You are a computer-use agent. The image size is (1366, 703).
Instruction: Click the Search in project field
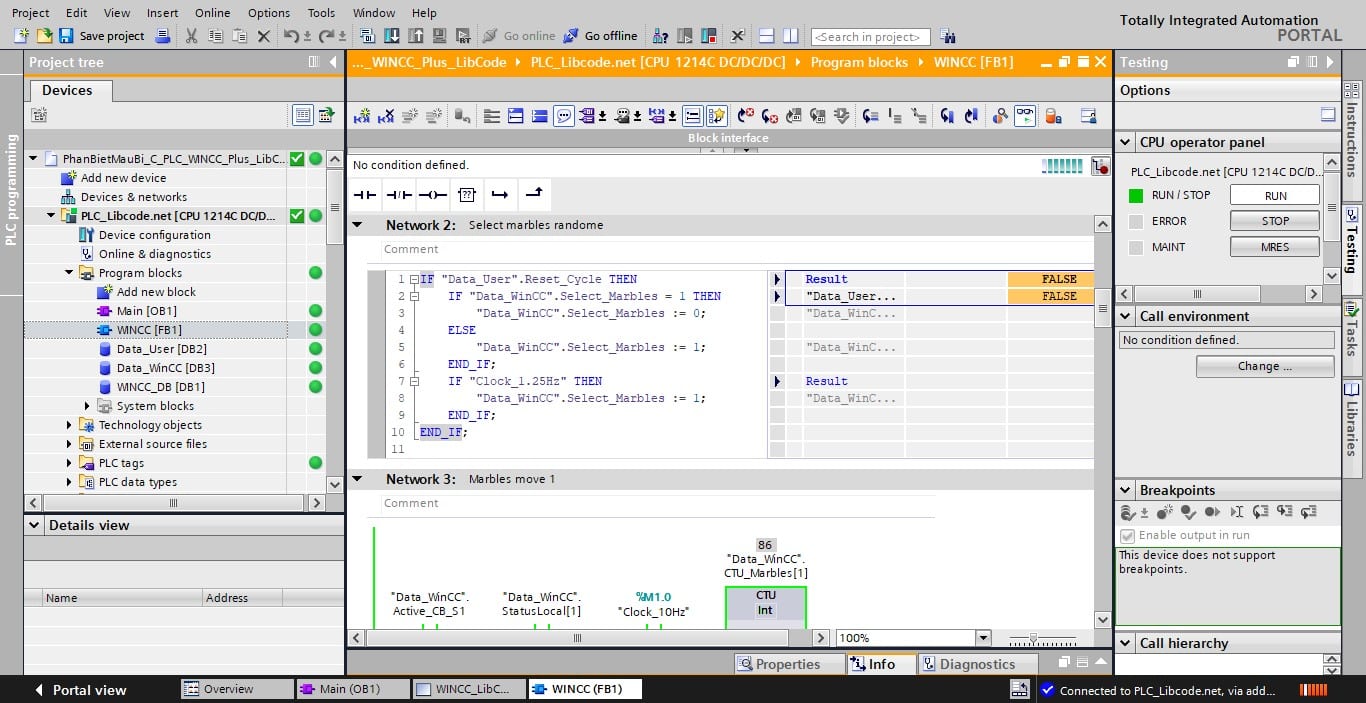tap(870, 37)
